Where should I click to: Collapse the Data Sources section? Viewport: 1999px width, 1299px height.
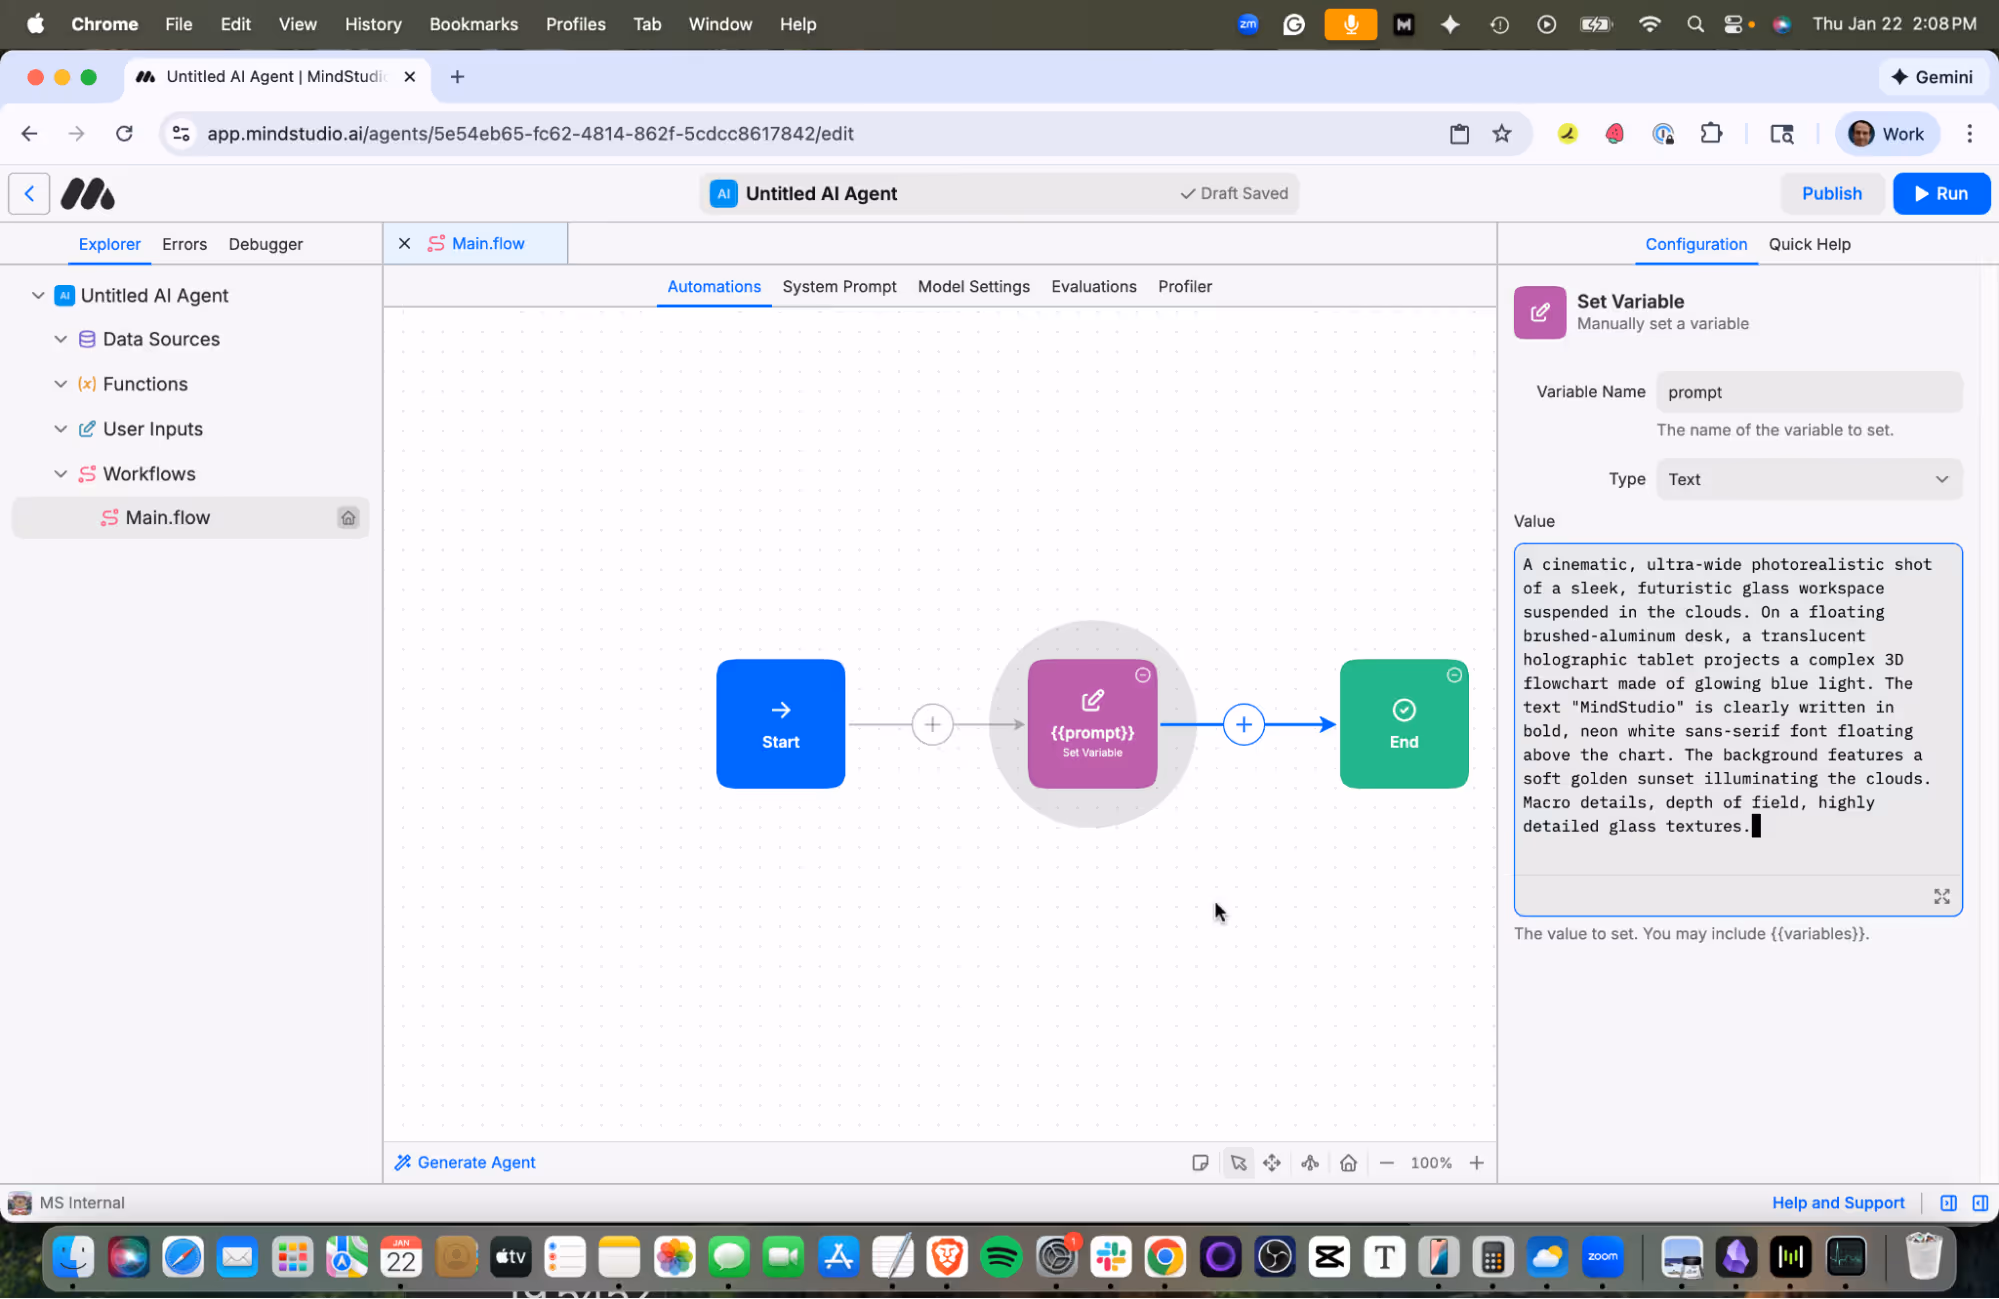click(61, 339)
